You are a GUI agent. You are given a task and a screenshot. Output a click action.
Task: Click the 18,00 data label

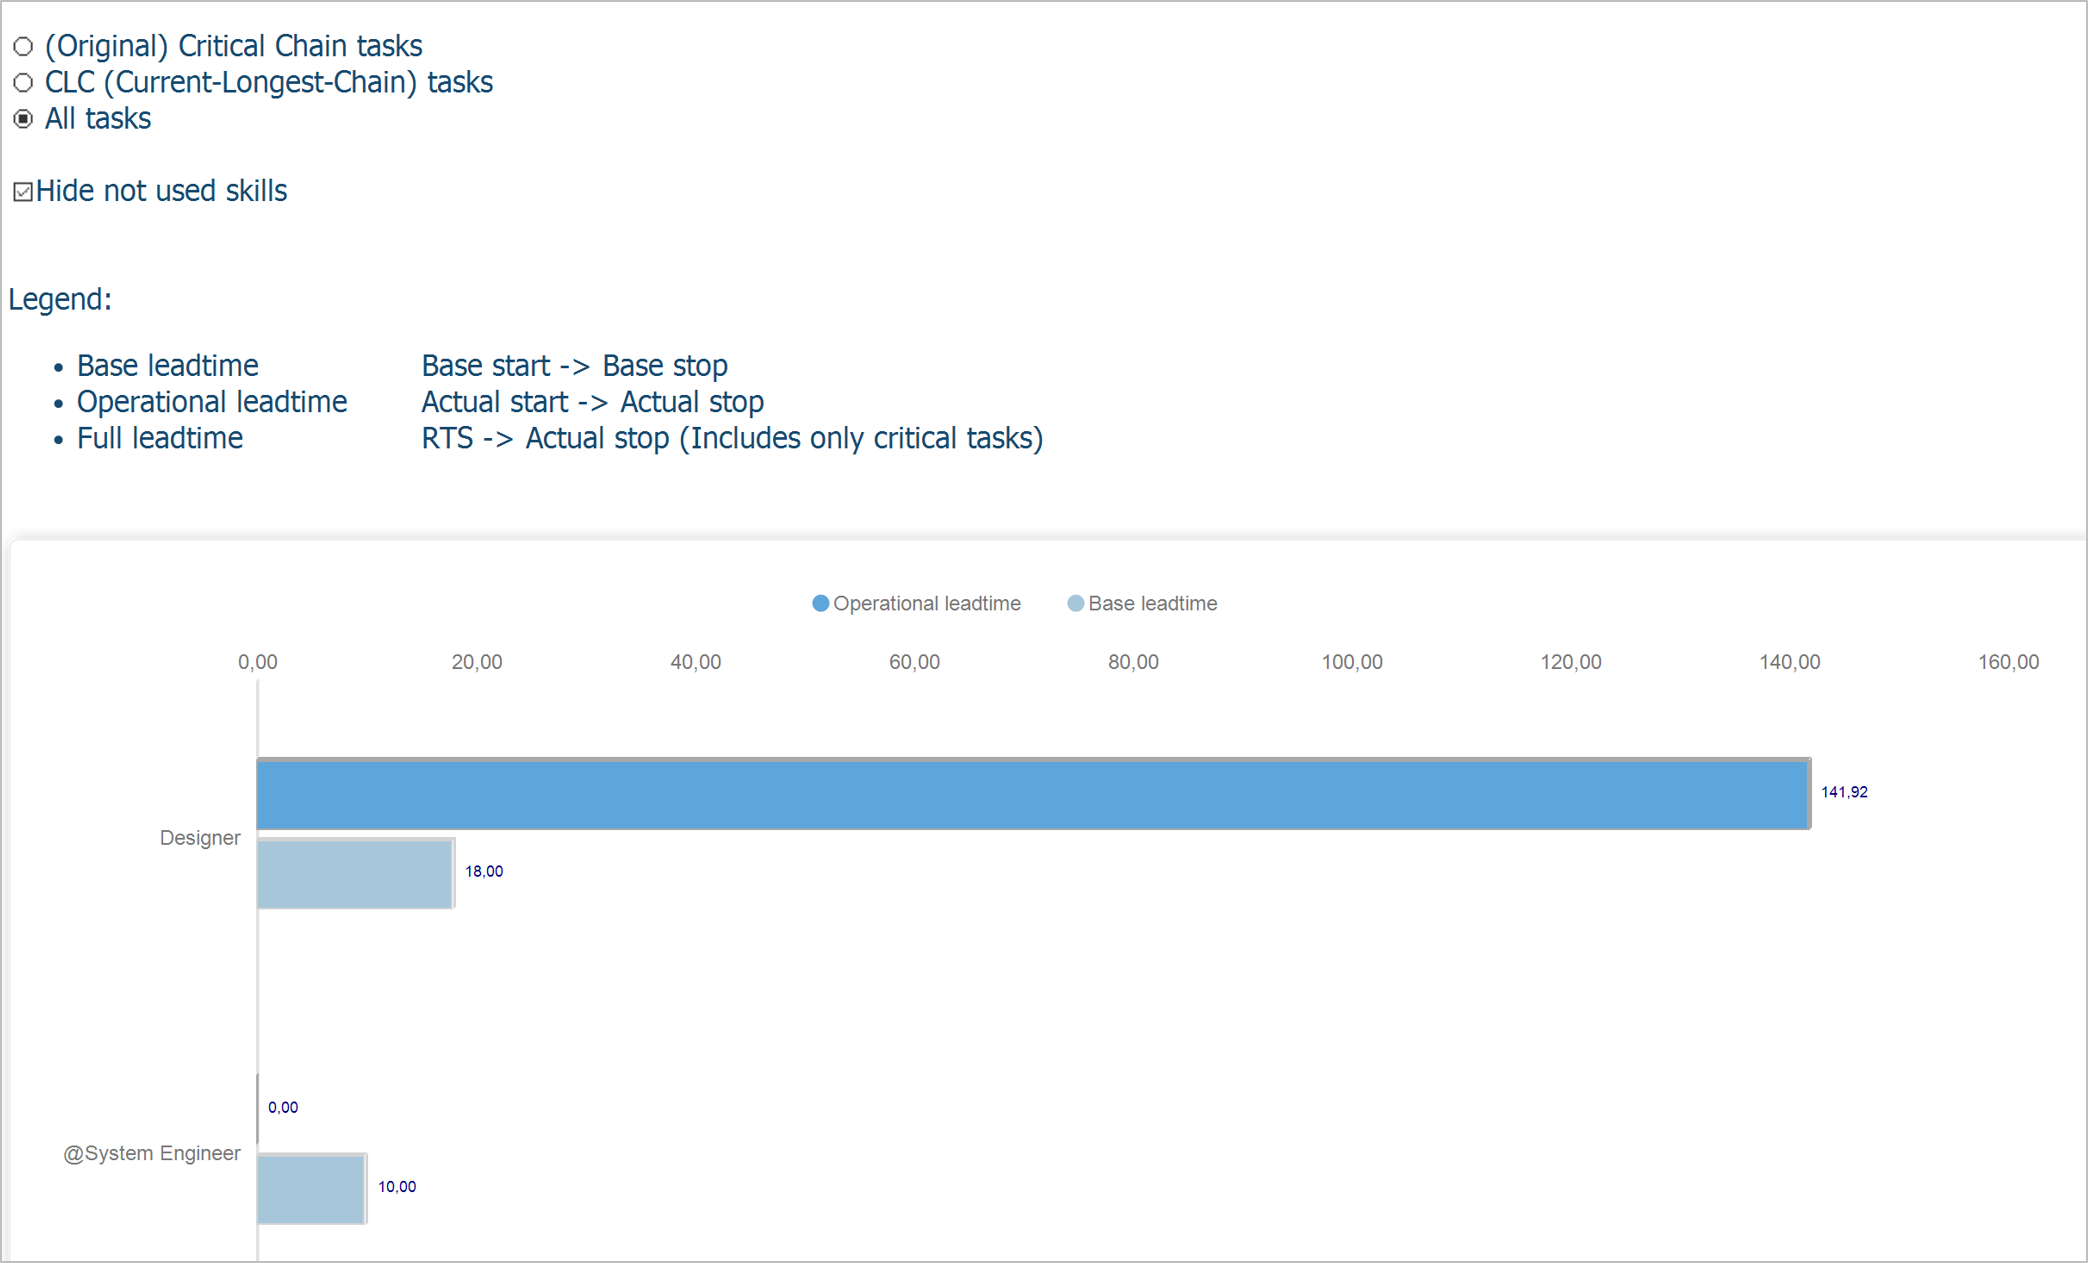pos(484,871)
